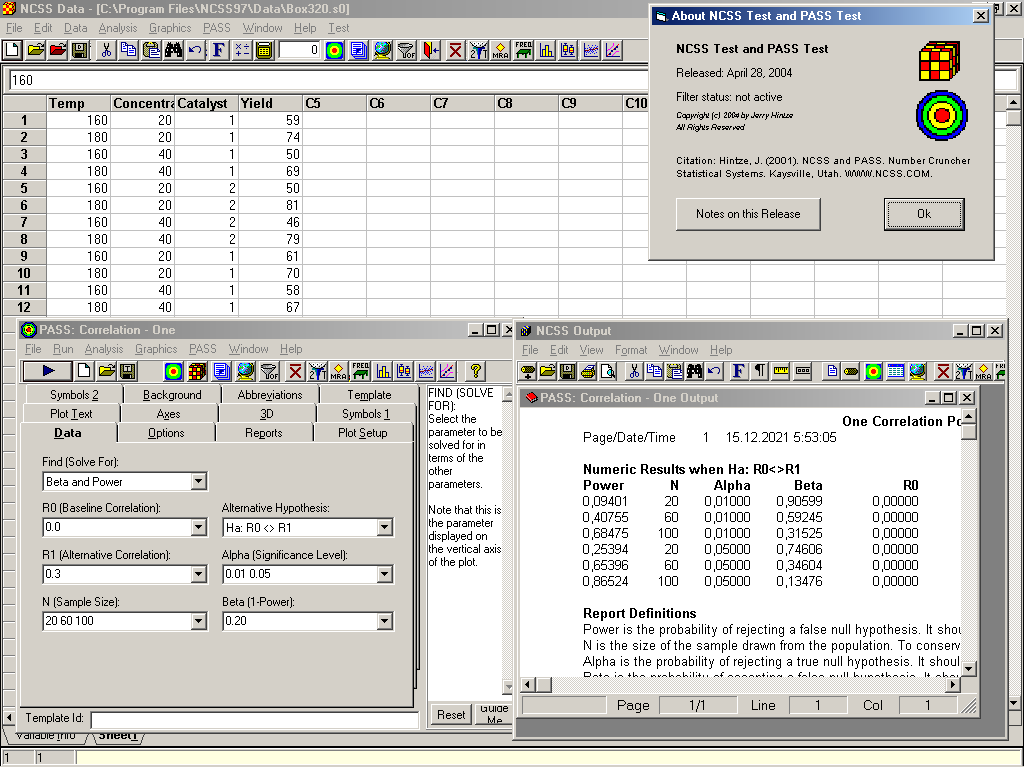
Task: Click the yellow question mark help icon
Action: click(x=475, y=371)
